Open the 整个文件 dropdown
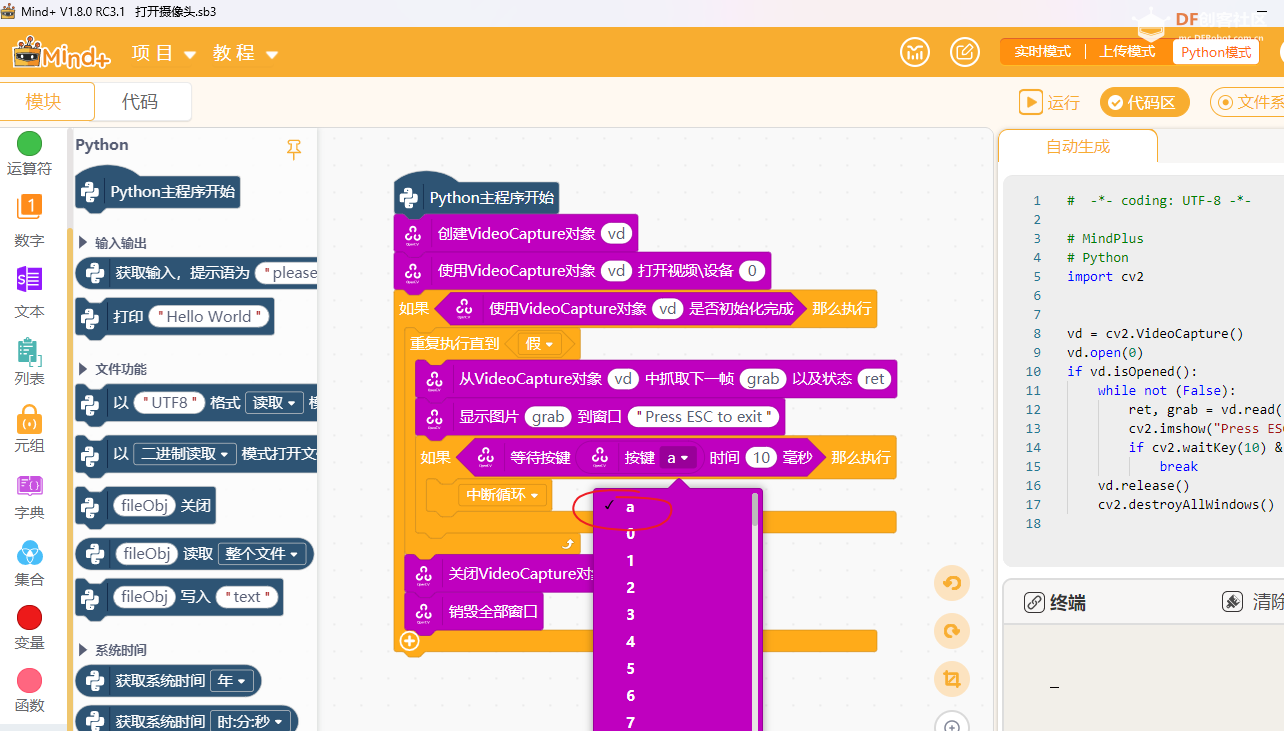The image size is (1284, 731). point(264,553)
